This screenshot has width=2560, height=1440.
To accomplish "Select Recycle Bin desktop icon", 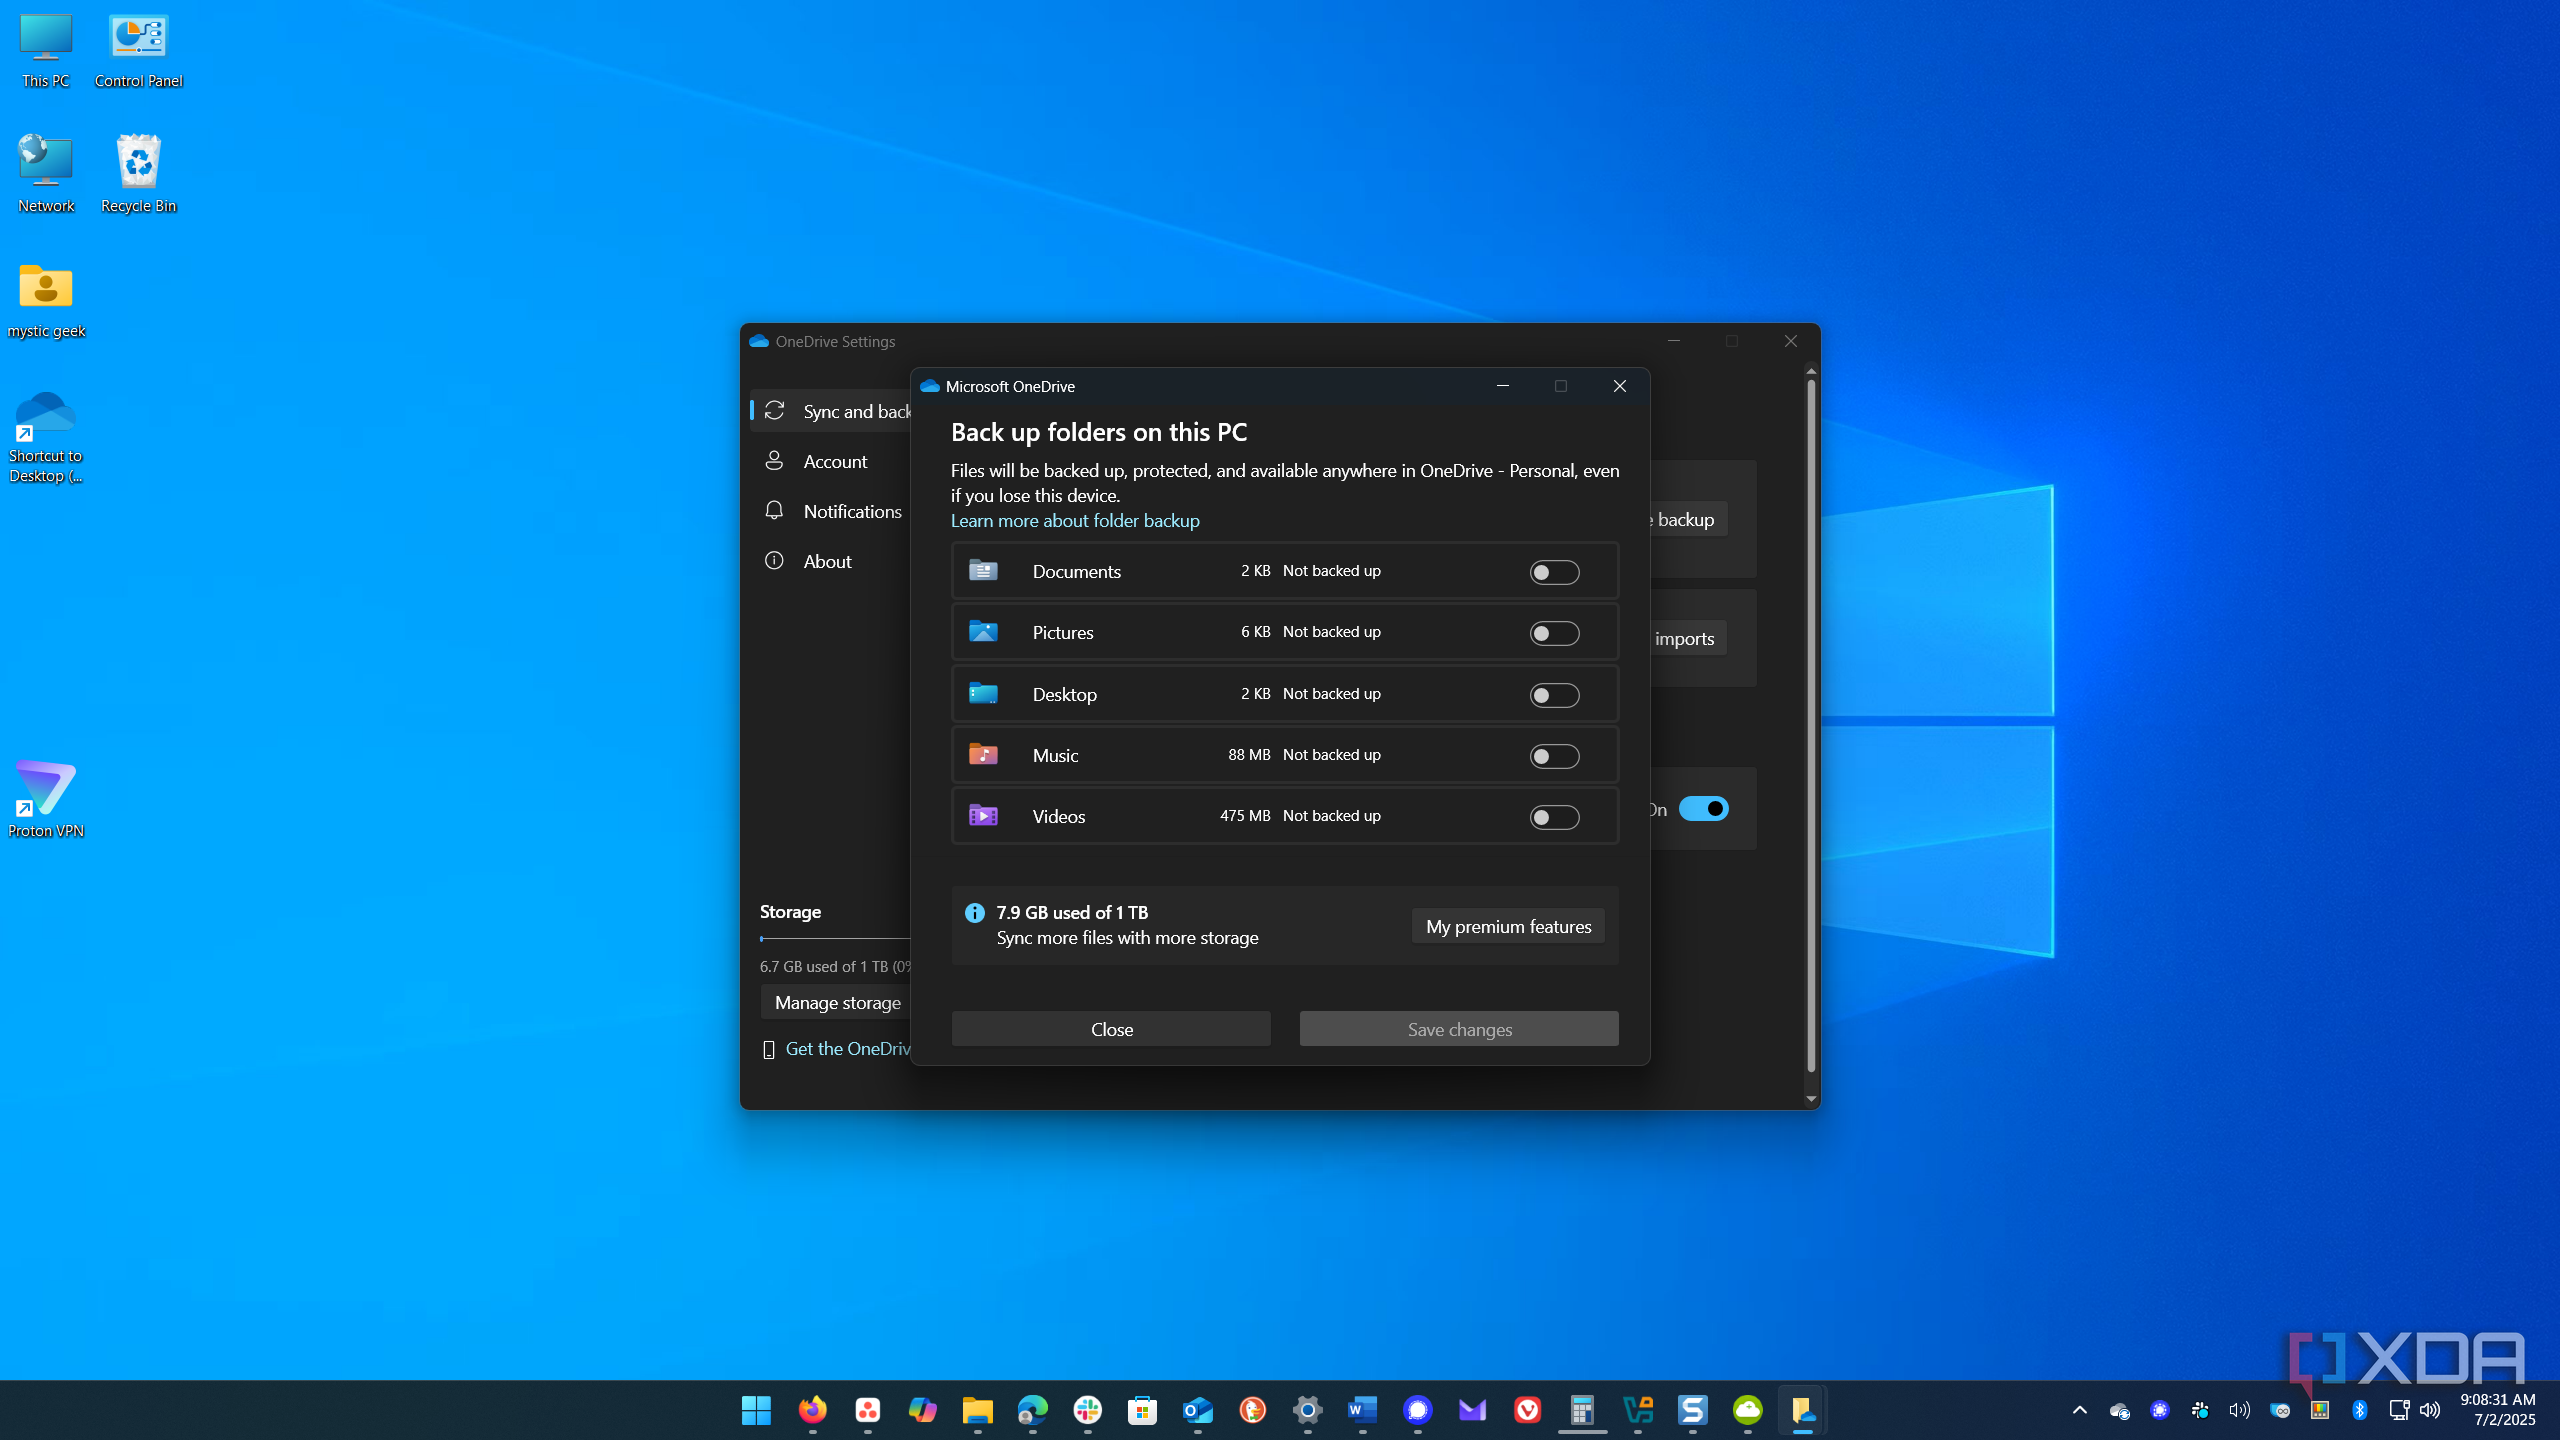I will click(138, 174).
